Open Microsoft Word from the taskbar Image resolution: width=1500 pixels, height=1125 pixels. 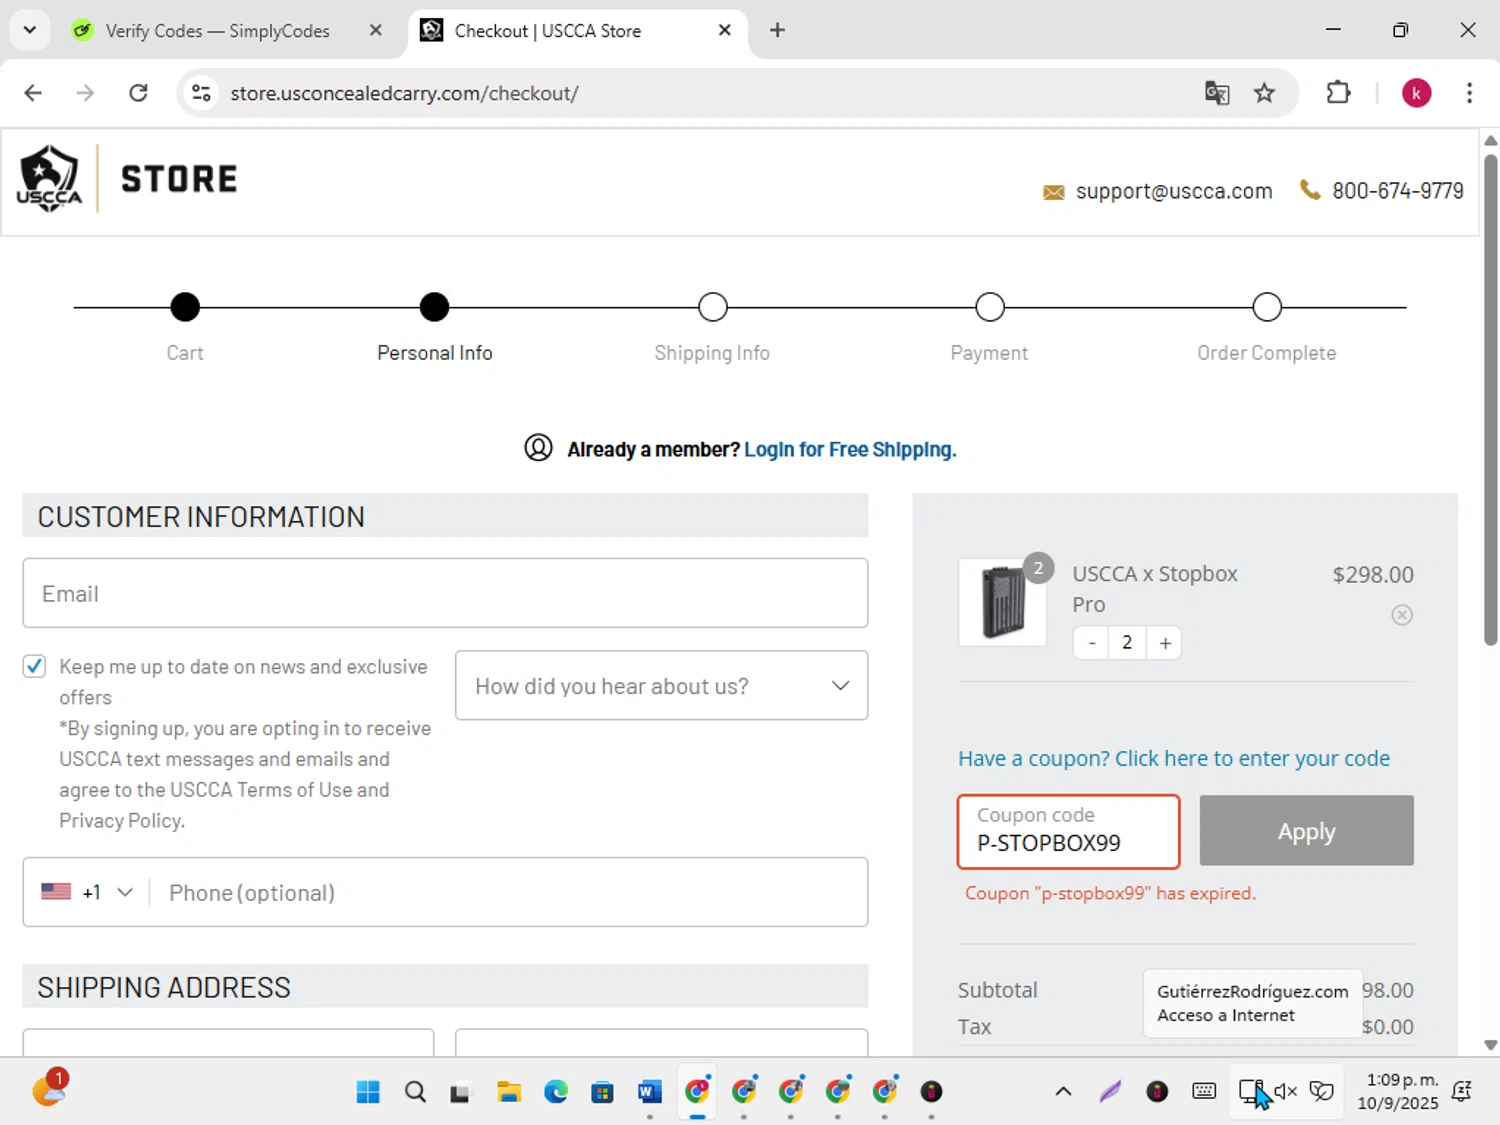point(650,1091)
